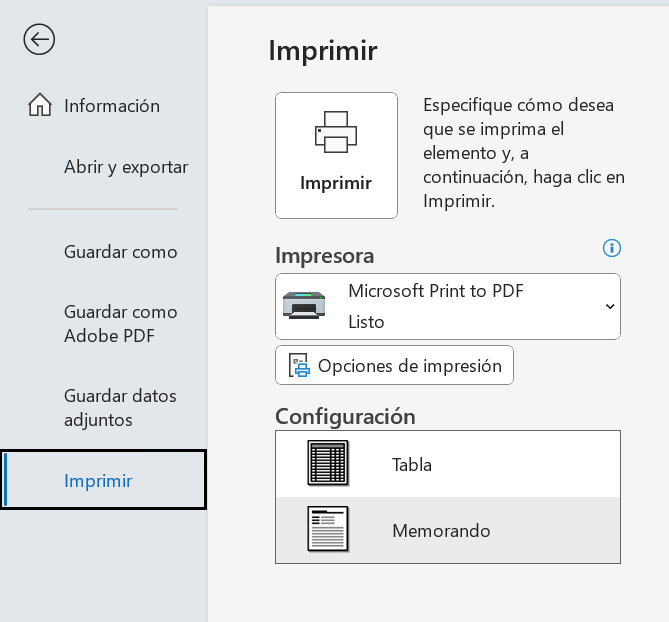
Task: Click the printer device icon for Microsoft Print to PDF
Action: pyautogui.click(x=303, y=306)
